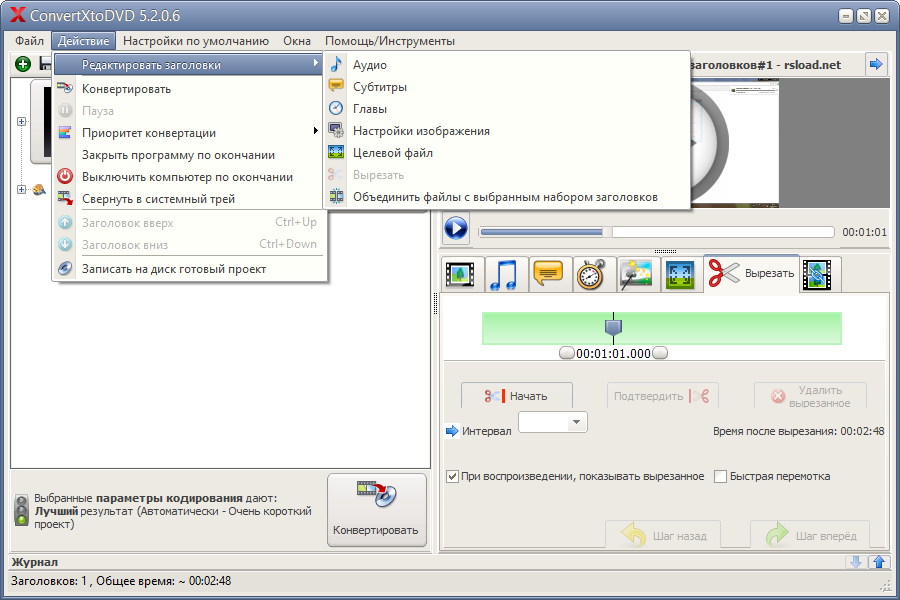Image resolution: width=900 pixels, height=600 pixels.
Task: Open the audio music notes tab
Action: tap(504, 274)
